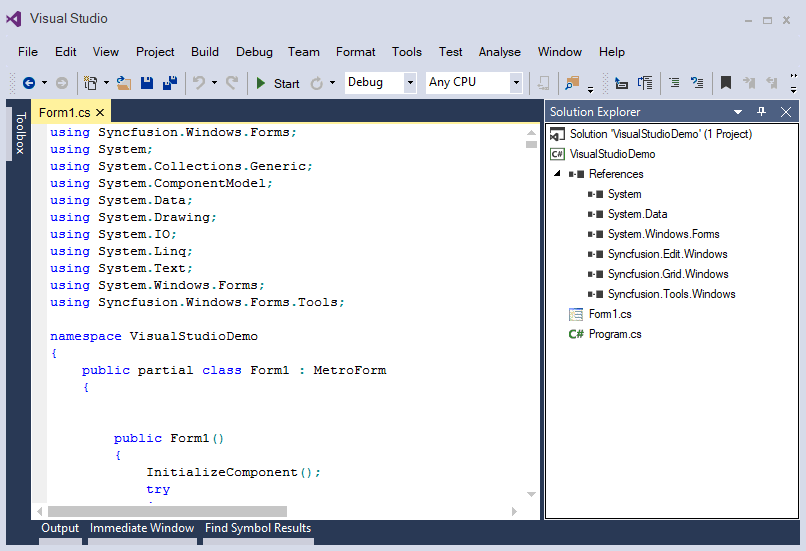Select the Form1.cs document tab

[65, 113]
